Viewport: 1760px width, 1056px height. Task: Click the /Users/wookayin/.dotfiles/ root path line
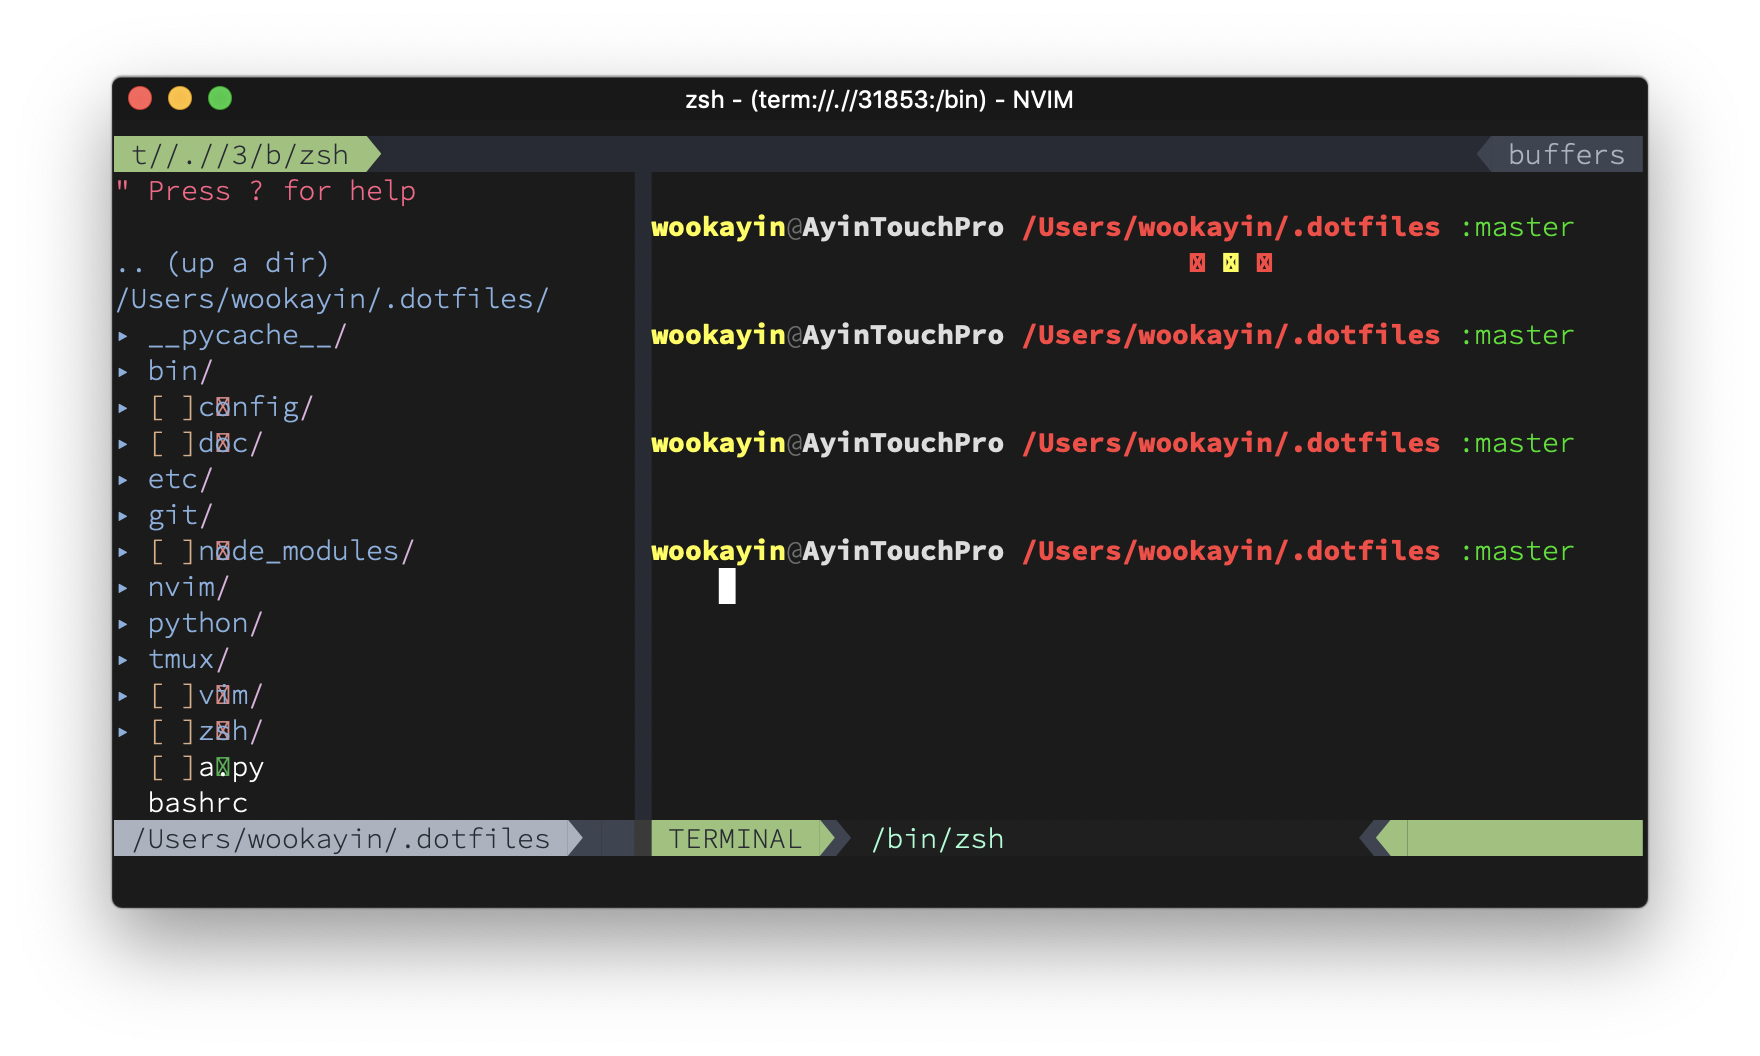pyautogui.click(x=332, y=300)
